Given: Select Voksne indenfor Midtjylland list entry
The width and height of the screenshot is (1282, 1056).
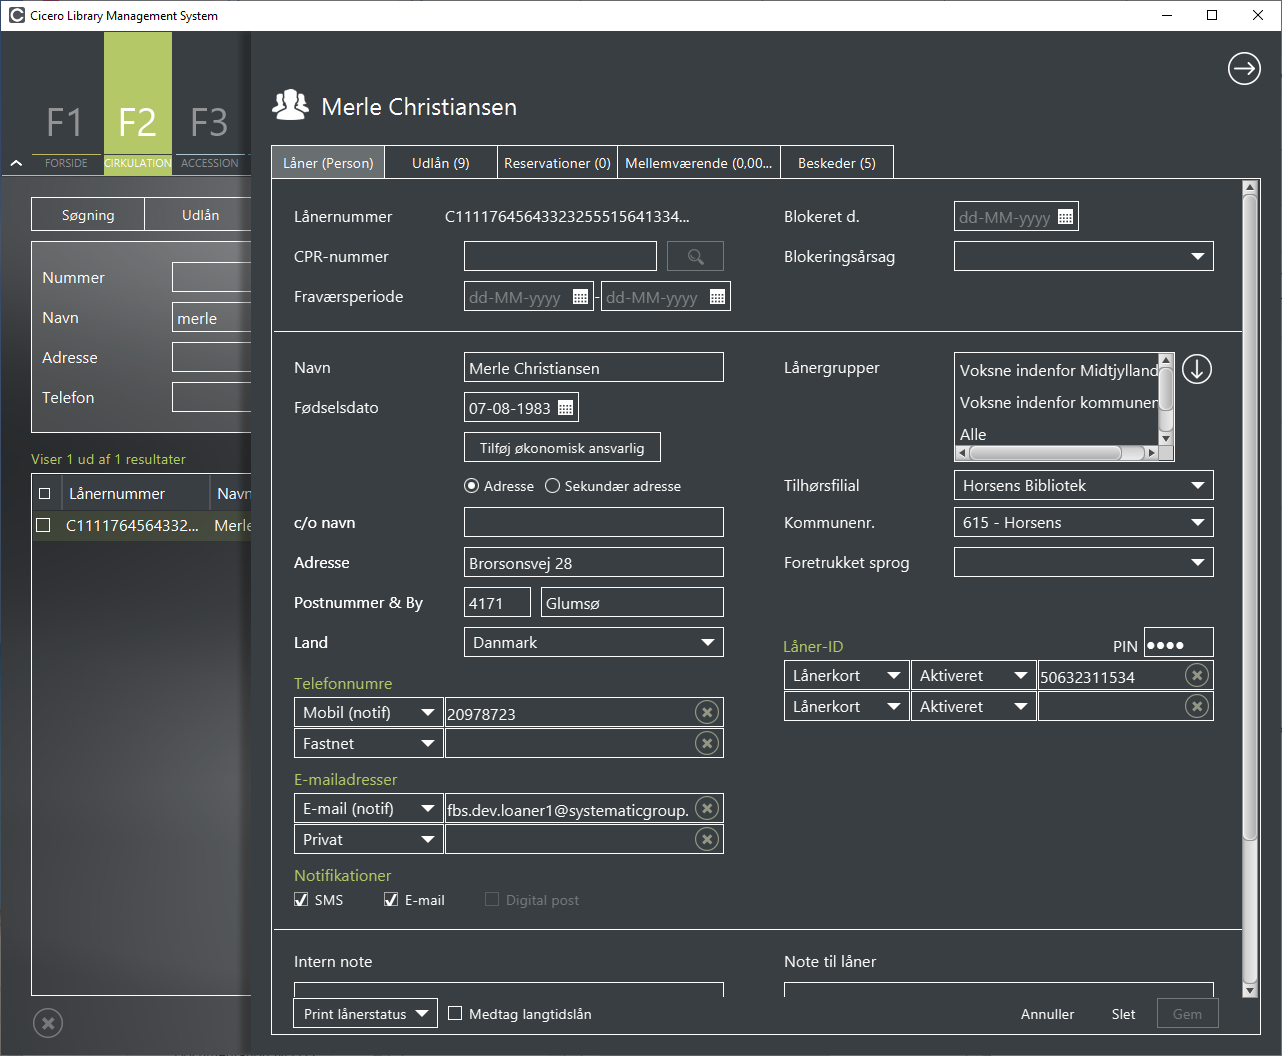Looking at the screenshot, I should coord(1058,370).
